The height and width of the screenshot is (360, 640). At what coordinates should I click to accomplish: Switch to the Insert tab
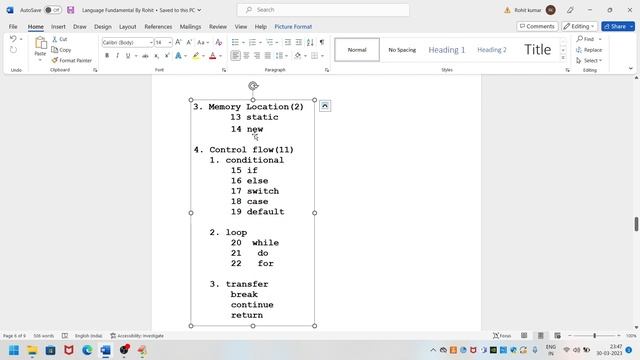point(58,27)
